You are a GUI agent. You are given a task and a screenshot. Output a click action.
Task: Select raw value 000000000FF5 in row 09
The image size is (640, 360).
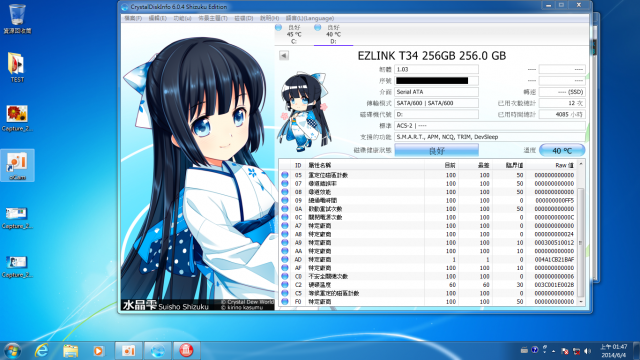554,200
